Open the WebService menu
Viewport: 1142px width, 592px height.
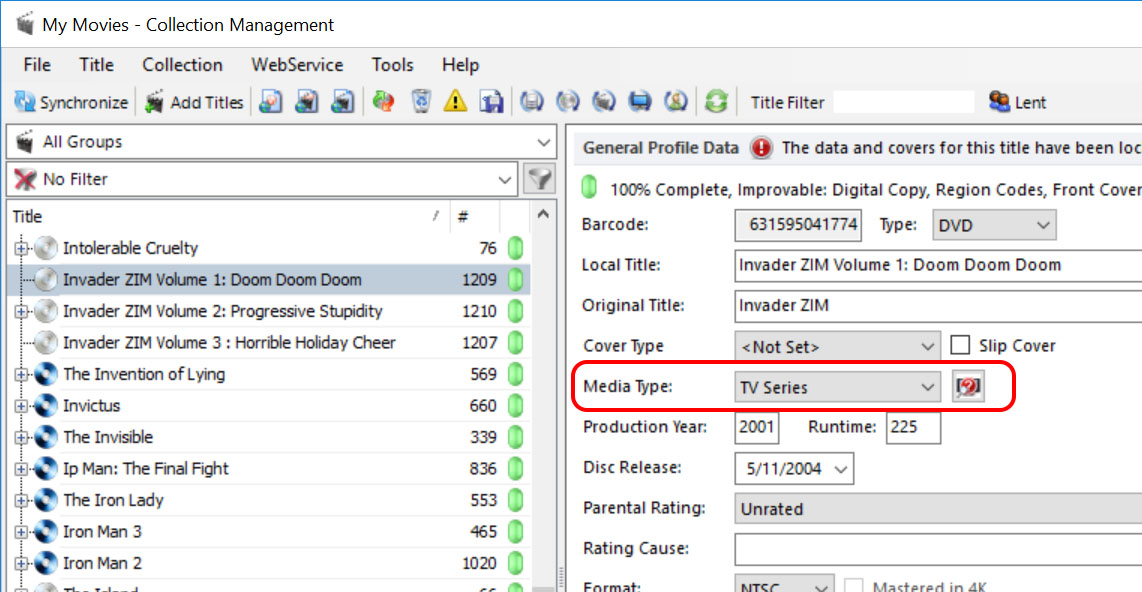pyautogui.click(x=297, y=65)
